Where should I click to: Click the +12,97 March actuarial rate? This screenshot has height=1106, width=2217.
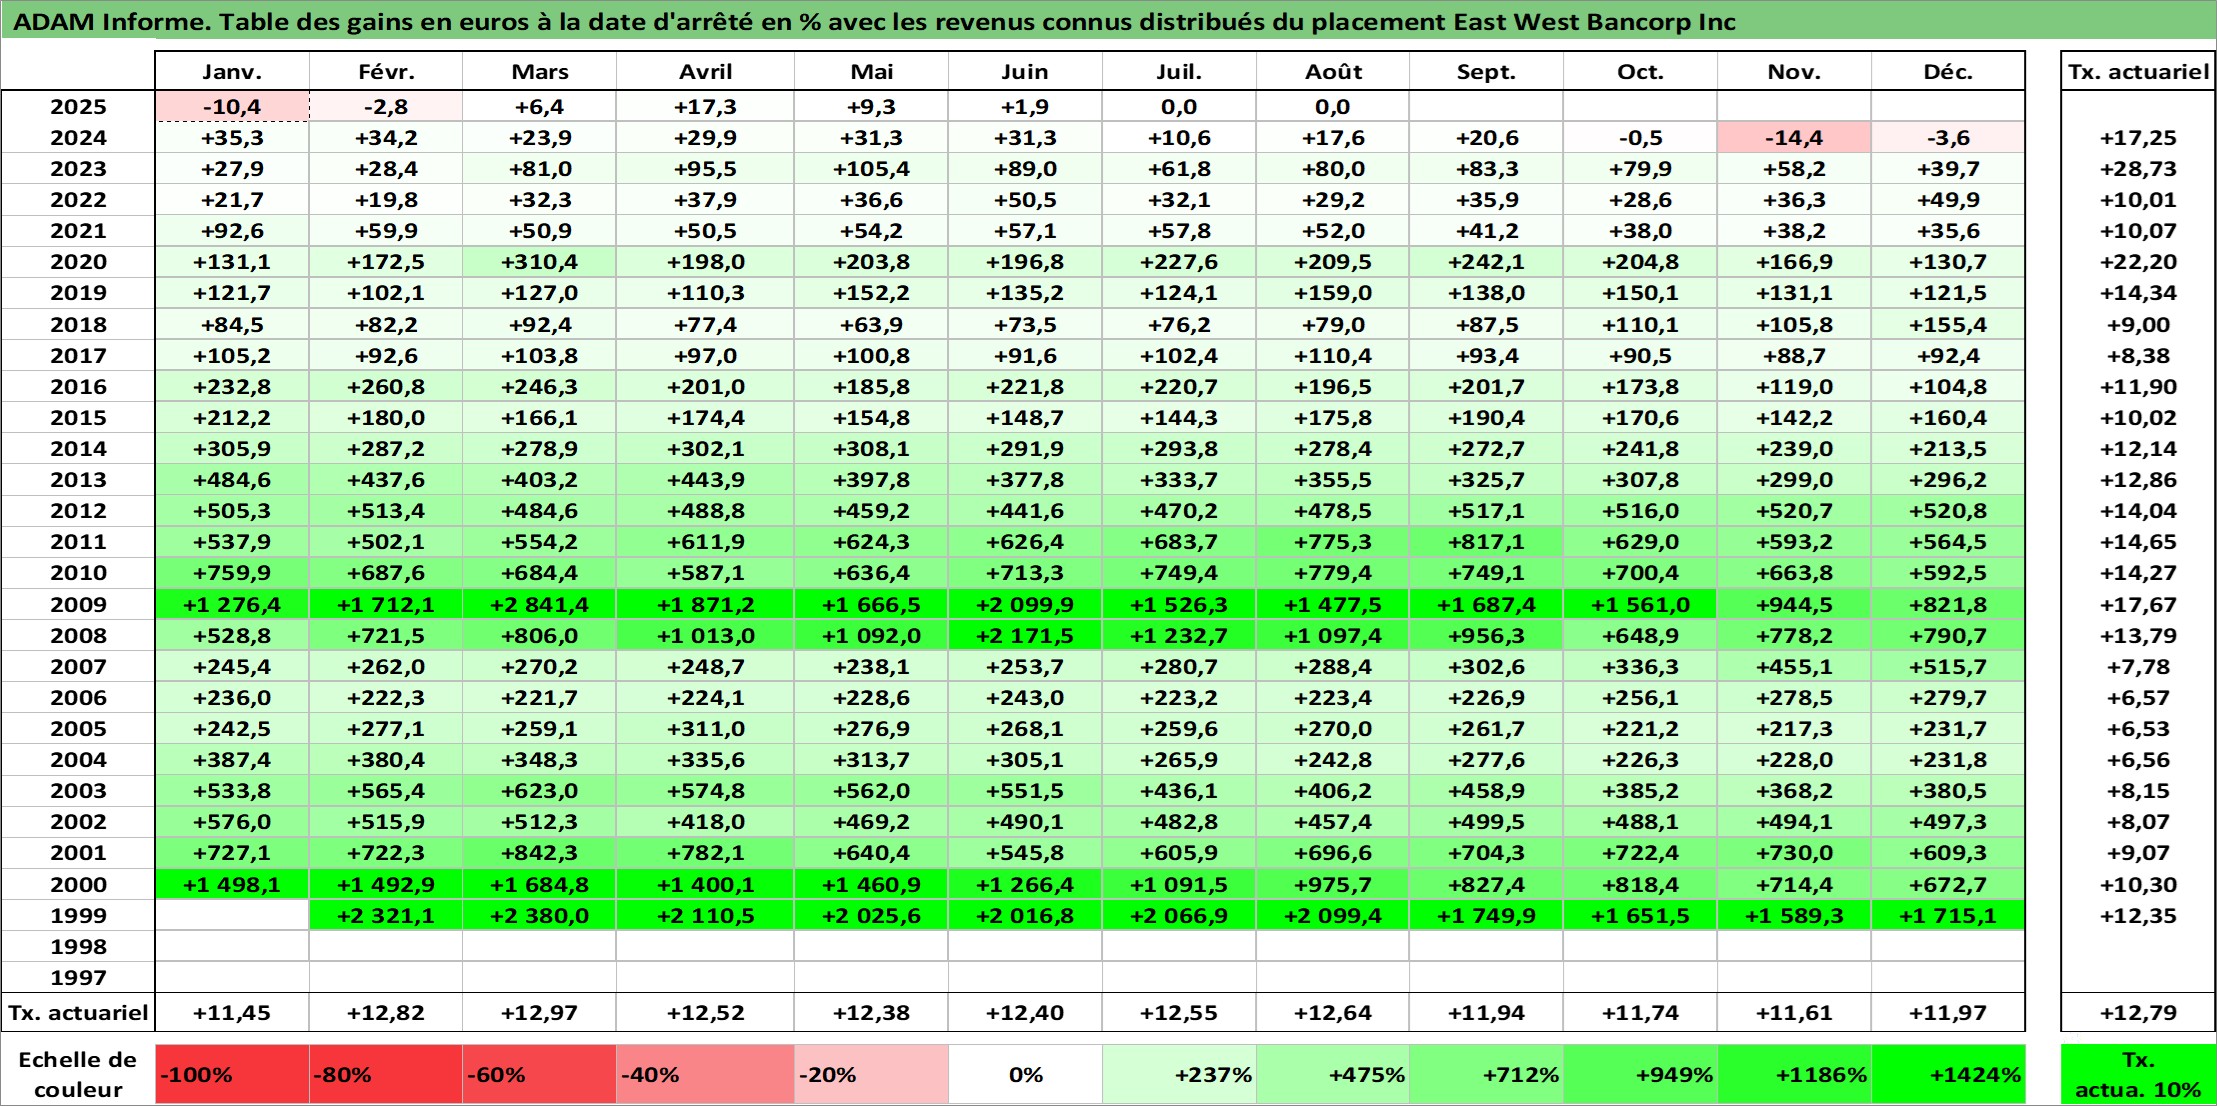pos(540,1013)
